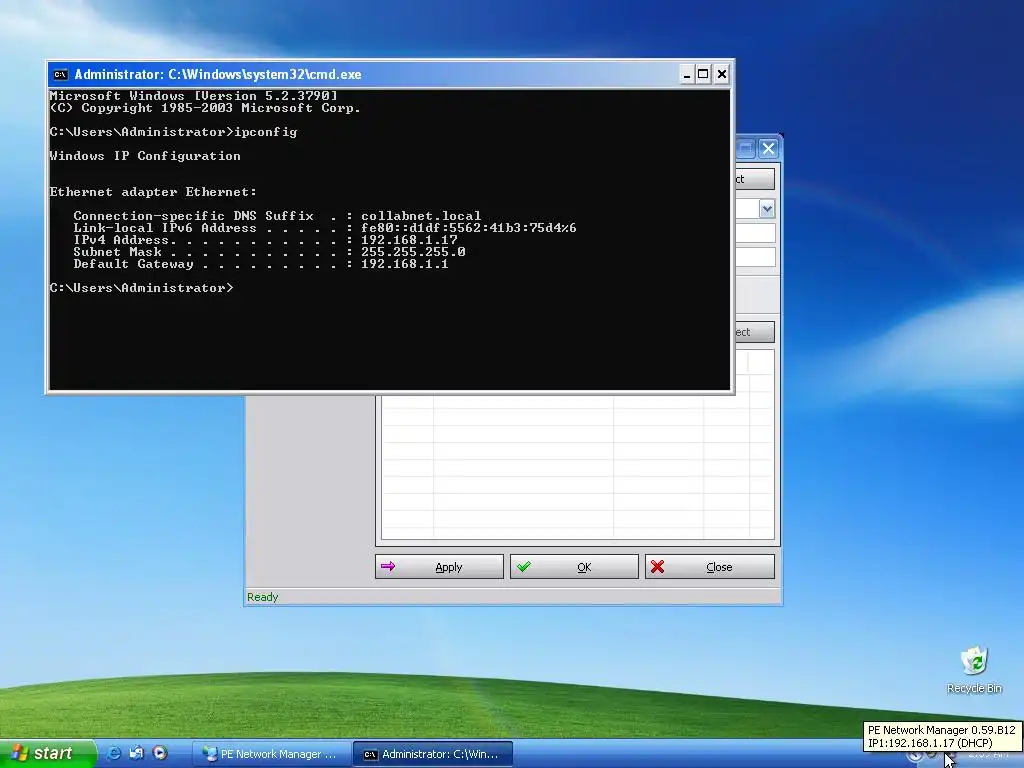Click the Close button in PE Network Manager
1024x768 pixels.
coord(710,566)
